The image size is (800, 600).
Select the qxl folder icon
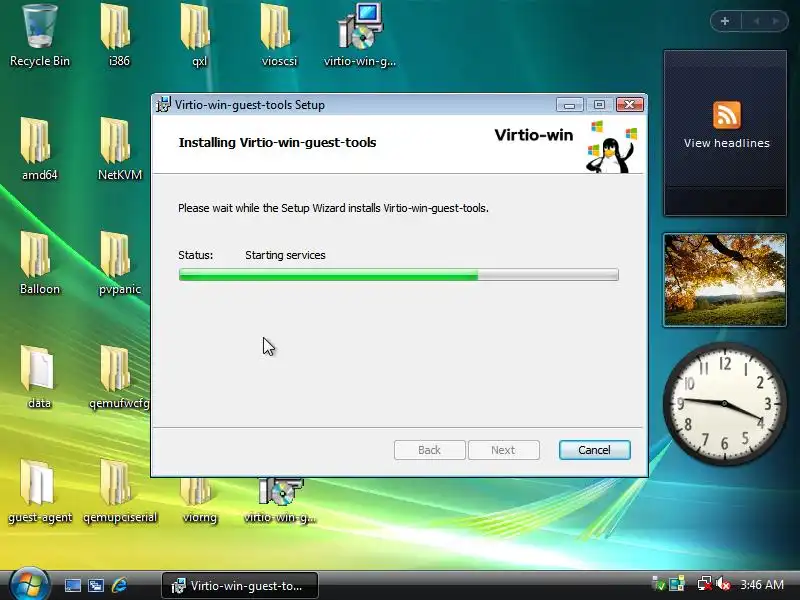pos(199,36)
